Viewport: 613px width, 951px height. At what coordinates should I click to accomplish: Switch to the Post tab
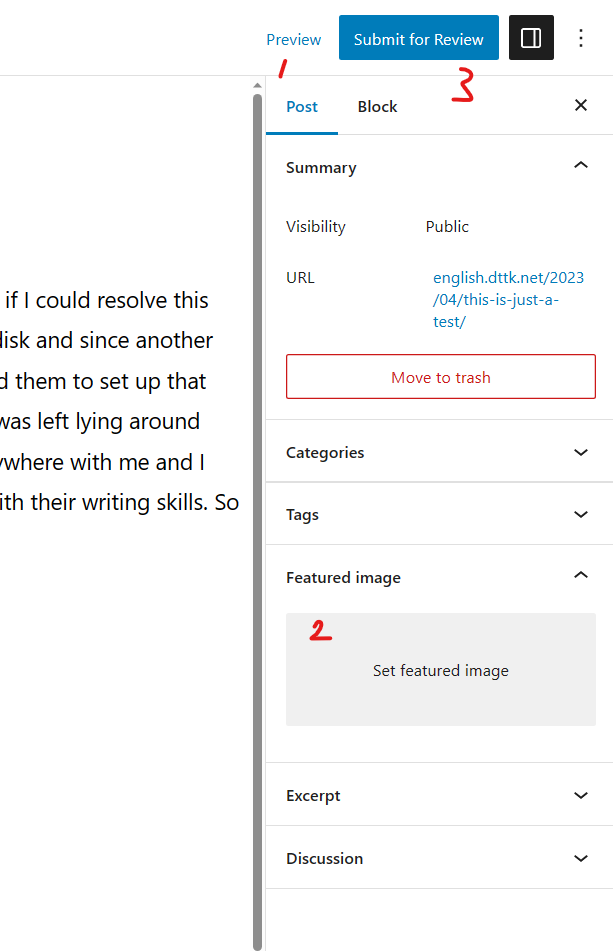tap(302, 107)
